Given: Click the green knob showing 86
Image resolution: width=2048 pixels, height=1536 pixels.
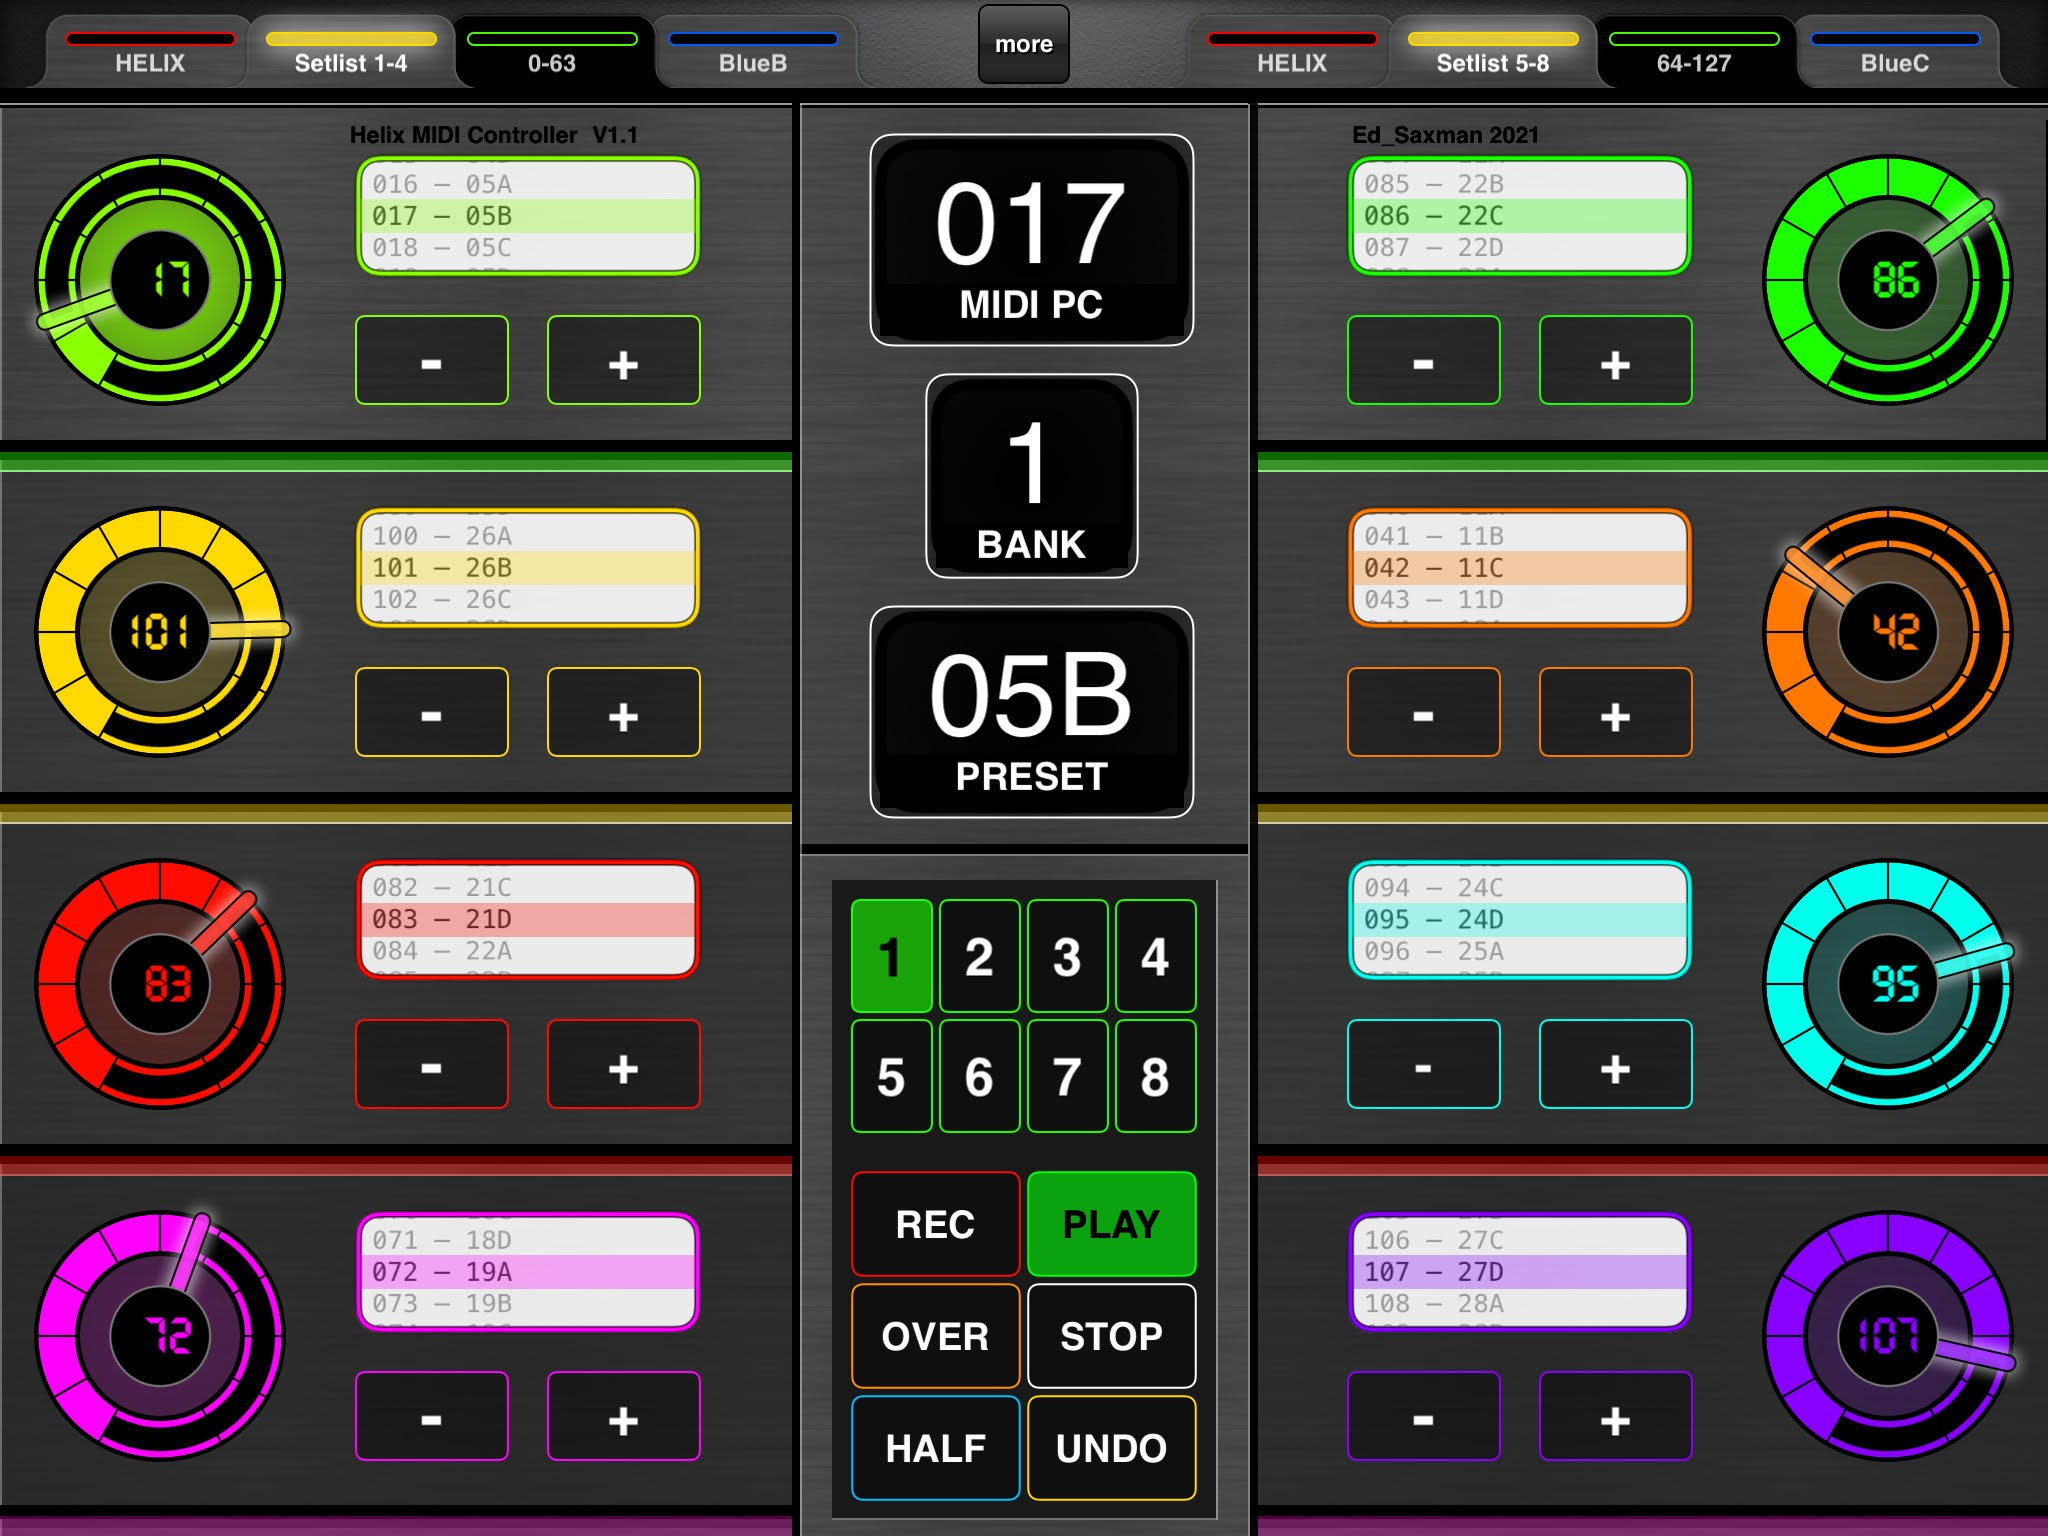Looking at the screenshot, I should (x=1888, y=280).
